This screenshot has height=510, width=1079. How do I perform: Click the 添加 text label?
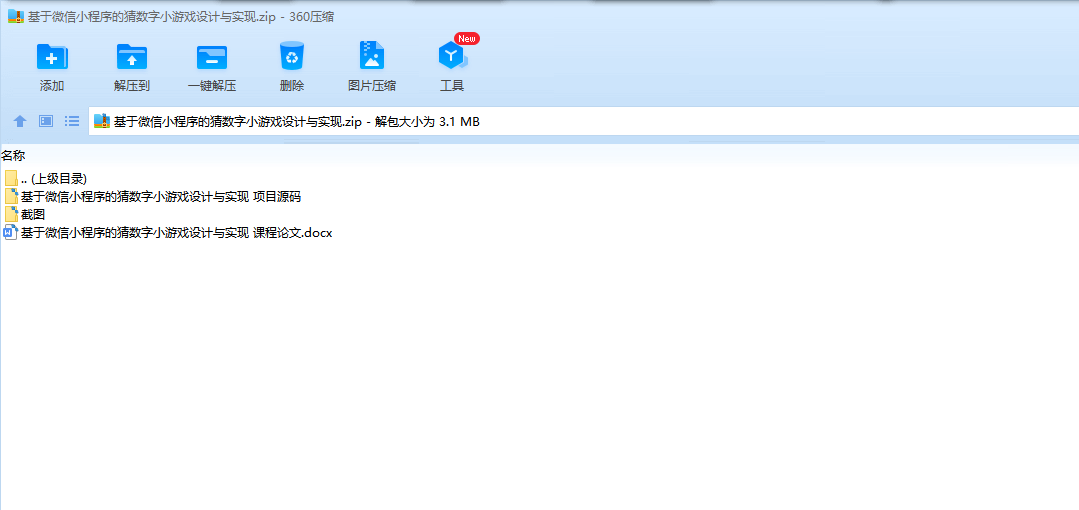click(52, 86)
